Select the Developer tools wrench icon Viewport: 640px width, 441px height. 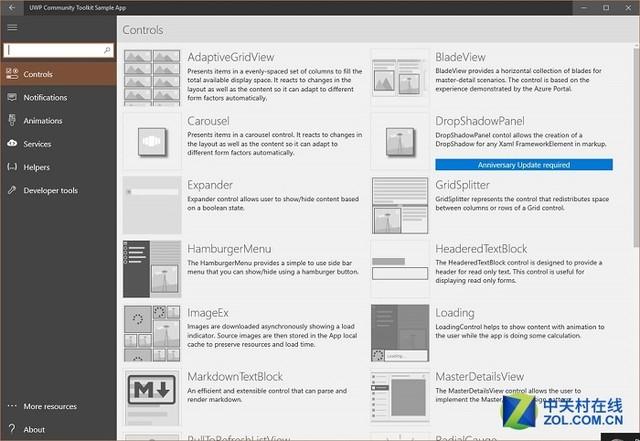12,190
